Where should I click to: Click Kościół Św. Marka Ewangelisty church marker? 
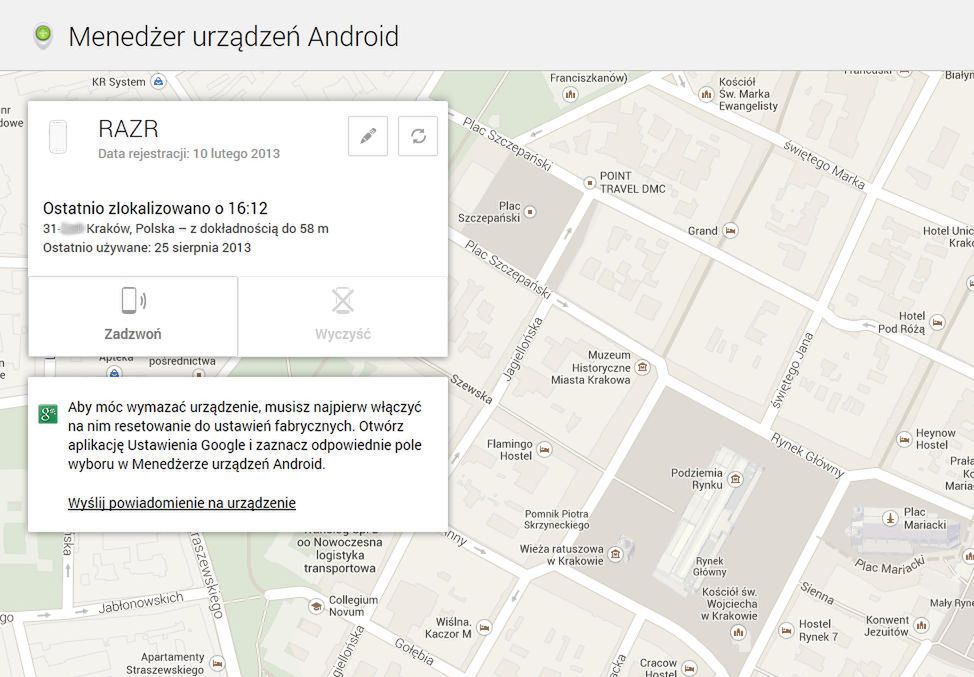coord(706,94)
